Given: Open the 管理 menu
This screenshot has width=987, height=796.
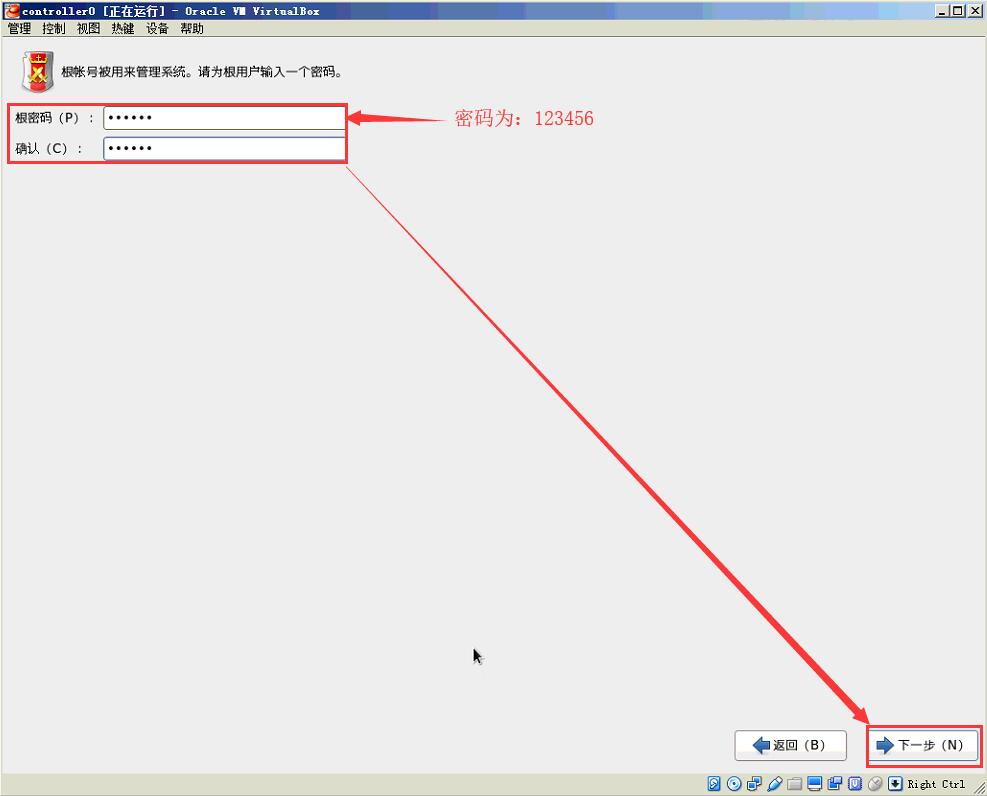Looking at the screenshot, I should 20,28.
